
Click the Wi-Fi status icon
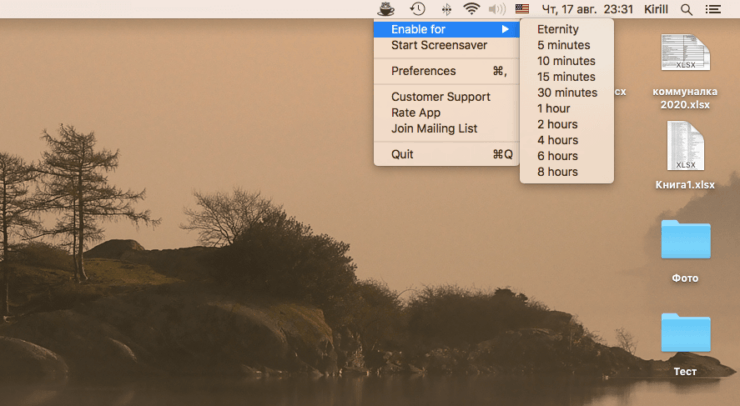[x=471, y=9]
